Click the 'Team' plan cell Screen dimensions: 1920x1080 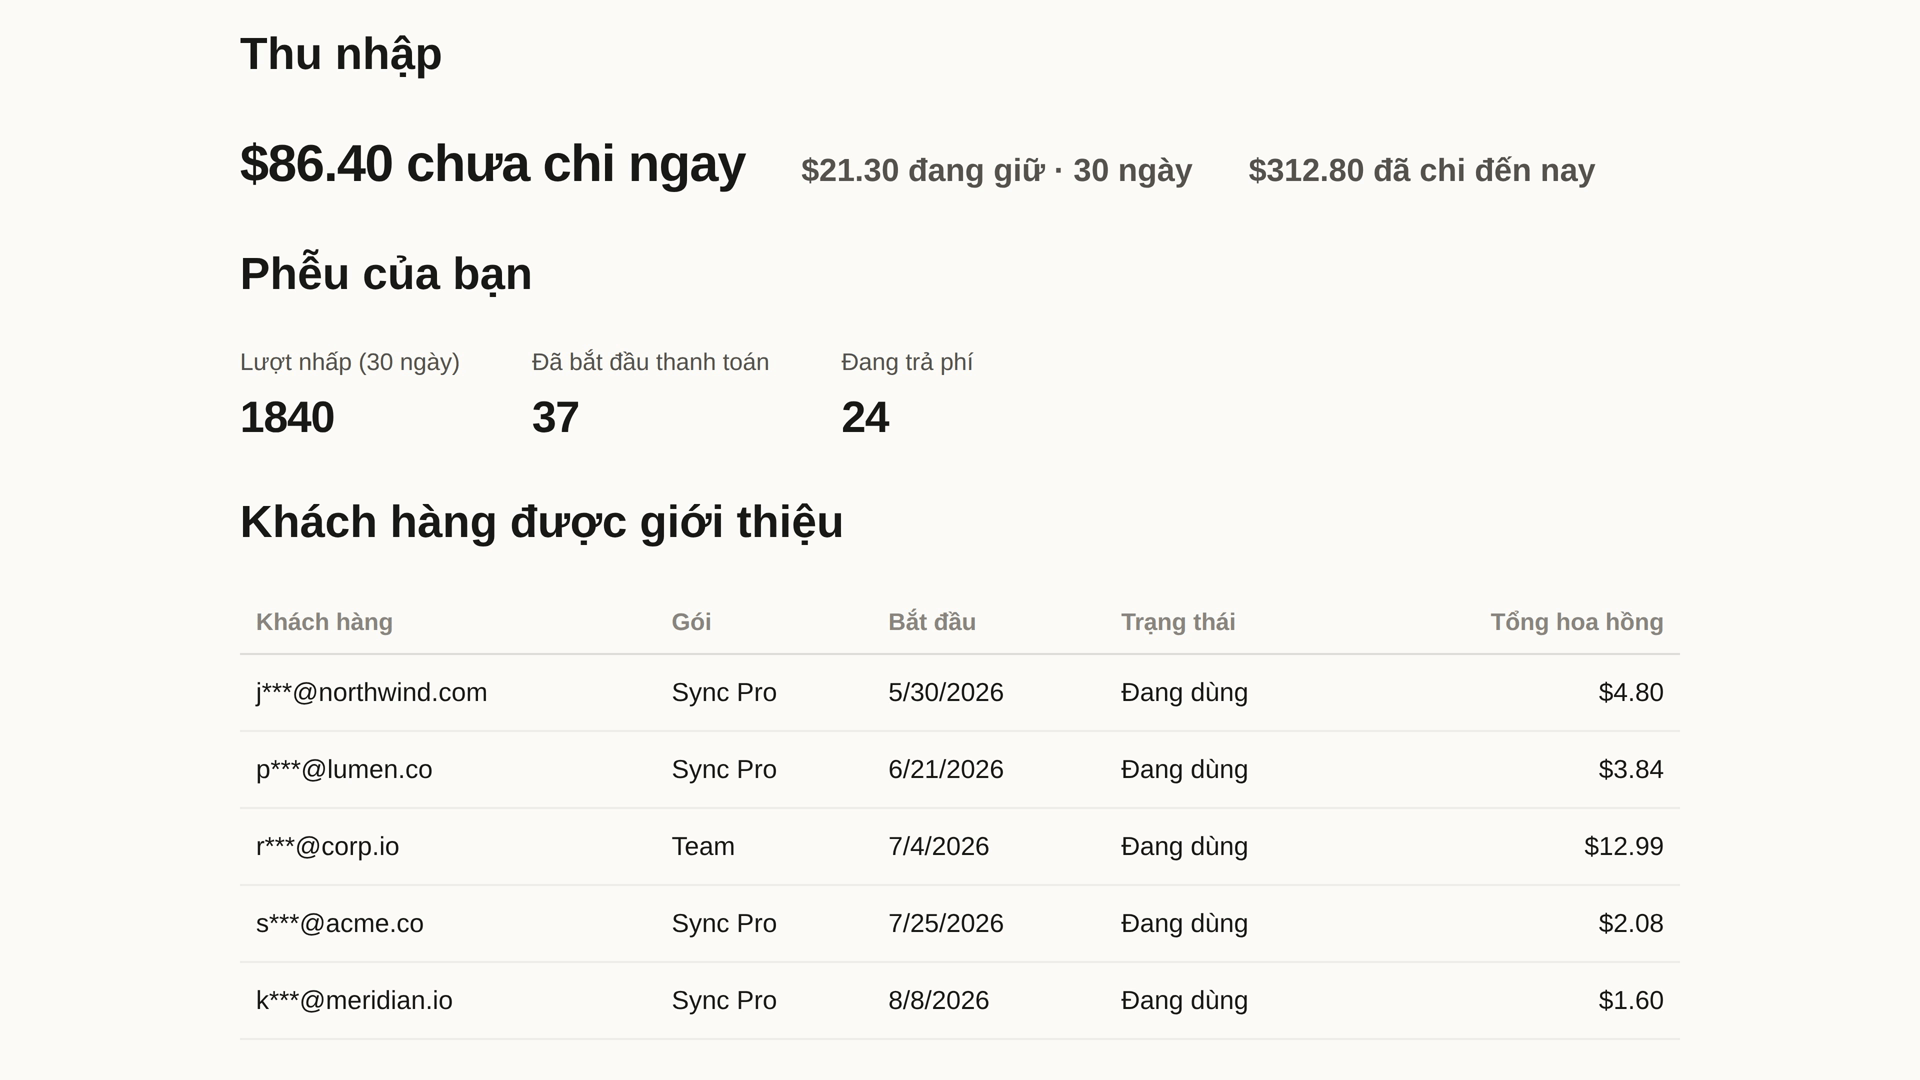[x=703, y=847]
